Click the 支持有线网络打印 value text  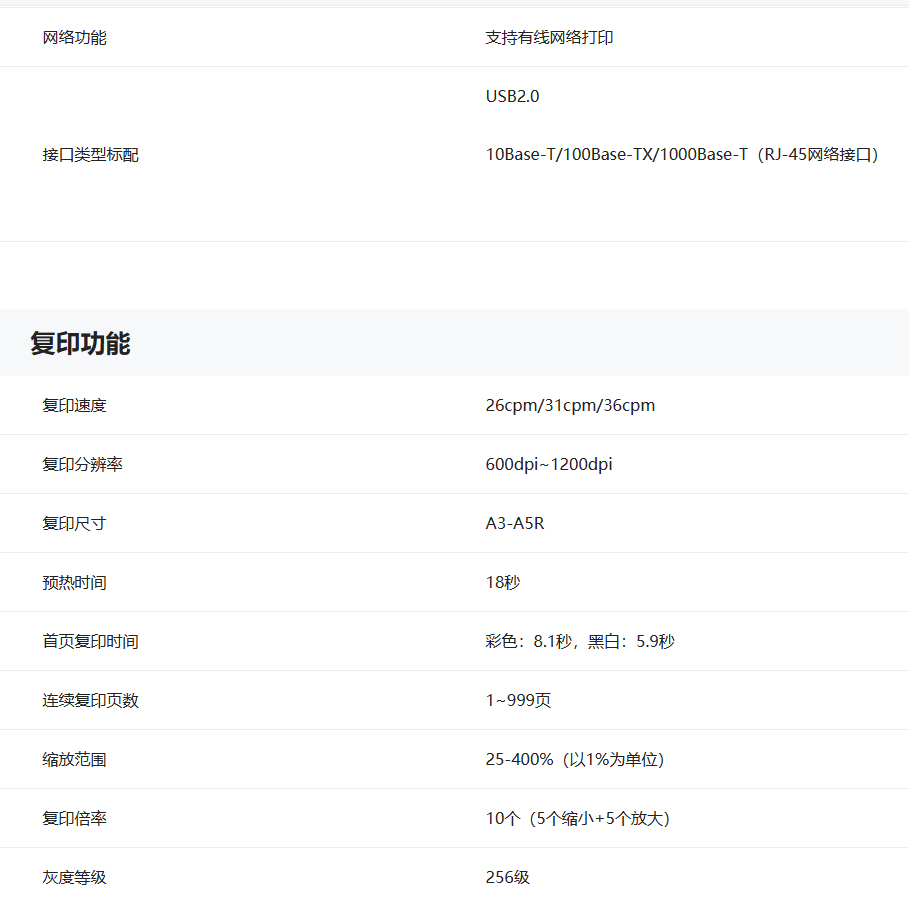(549, 38)
